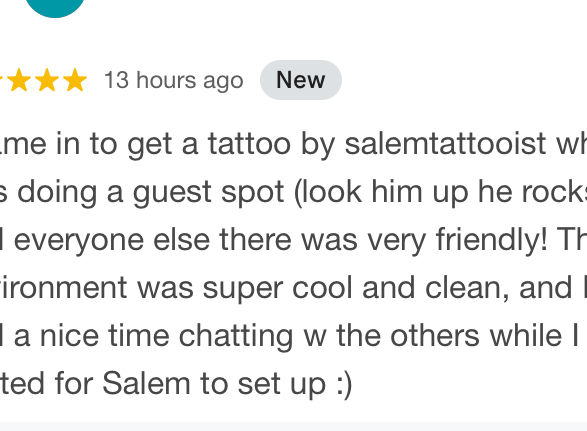Click the partially cut-off star at left edge
Image resolution: width=587 pixels, height=431 pixels.
point(1,80)
